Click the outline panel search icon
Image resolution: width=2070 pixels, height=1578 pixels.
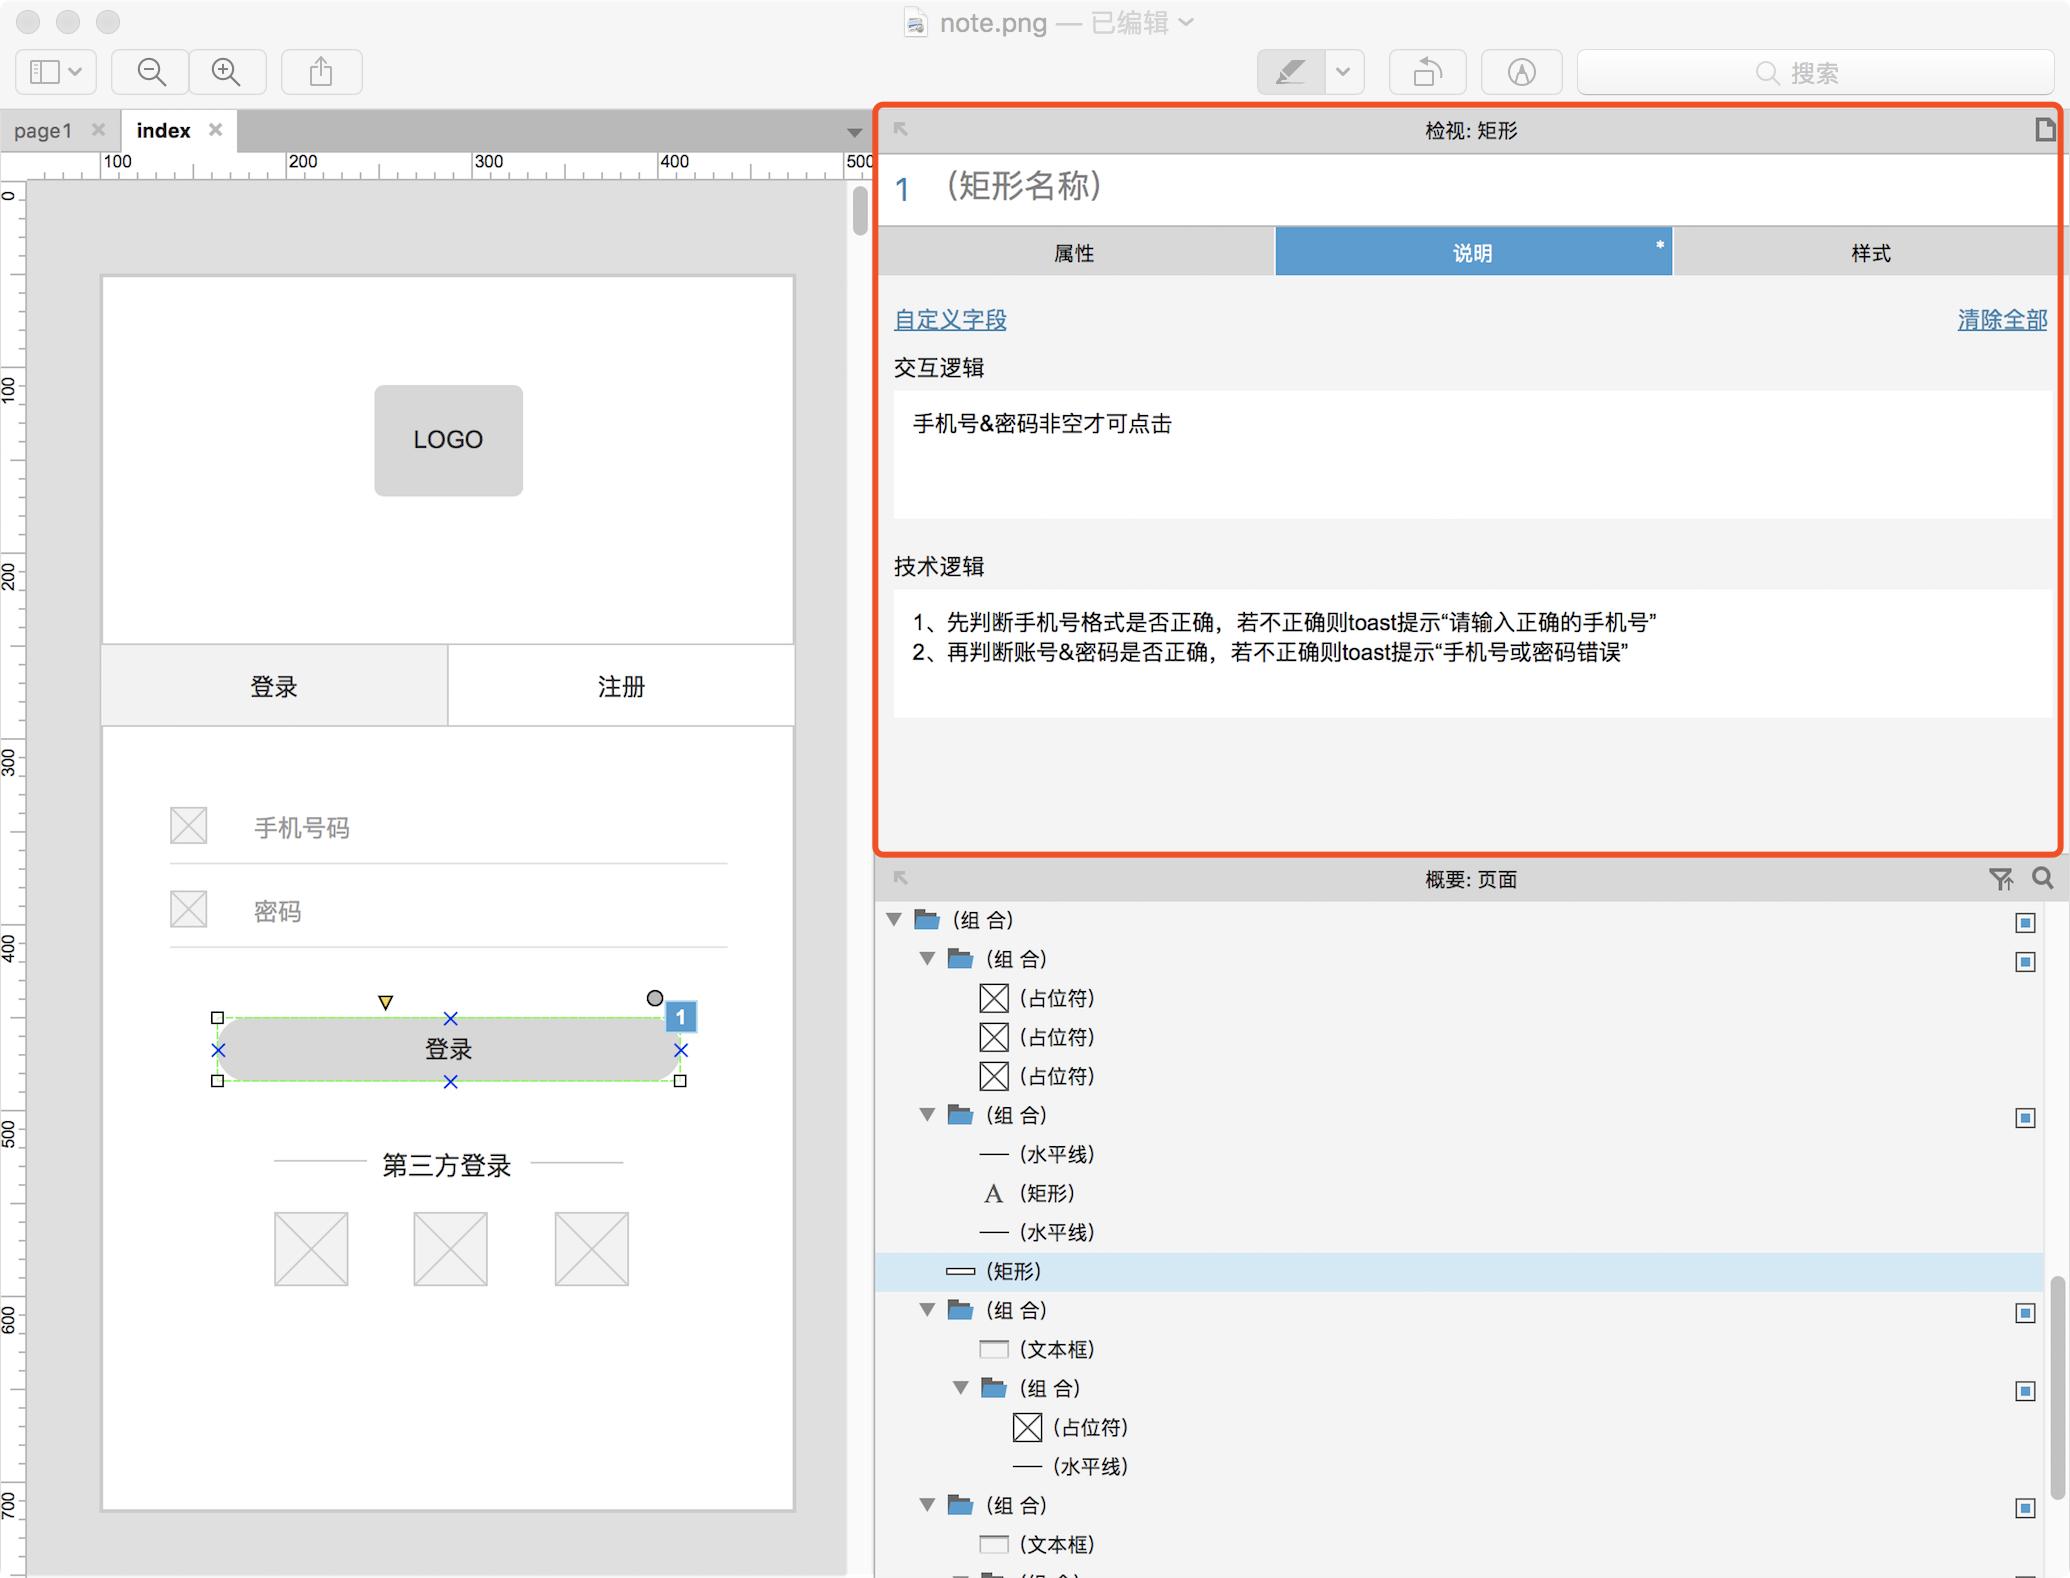coord(2043,878)
